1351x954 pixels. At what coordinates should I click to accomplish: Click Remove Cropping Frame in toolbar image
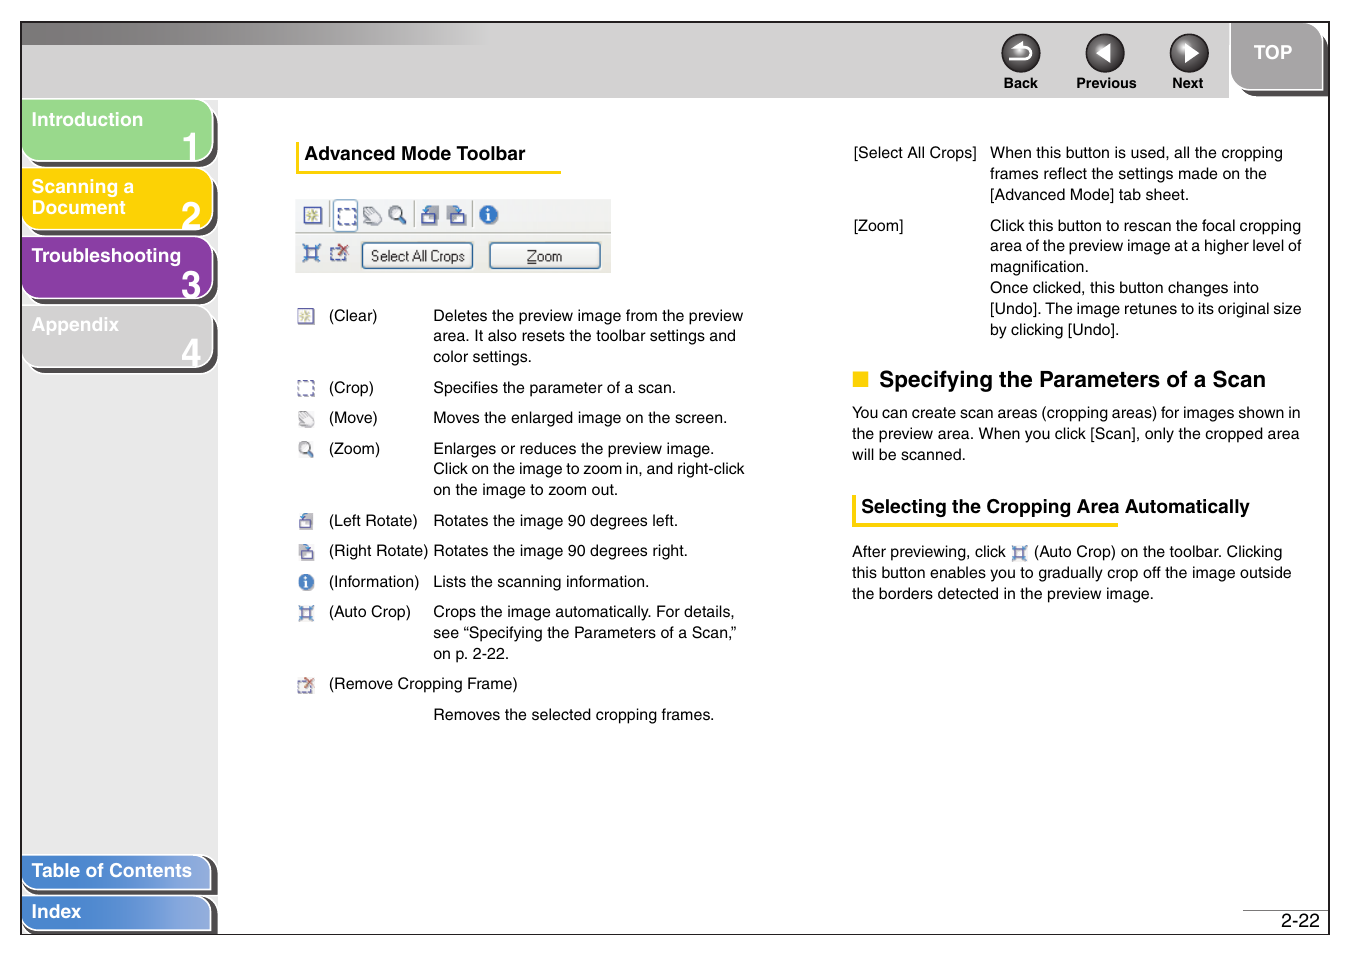click(340, 253)
